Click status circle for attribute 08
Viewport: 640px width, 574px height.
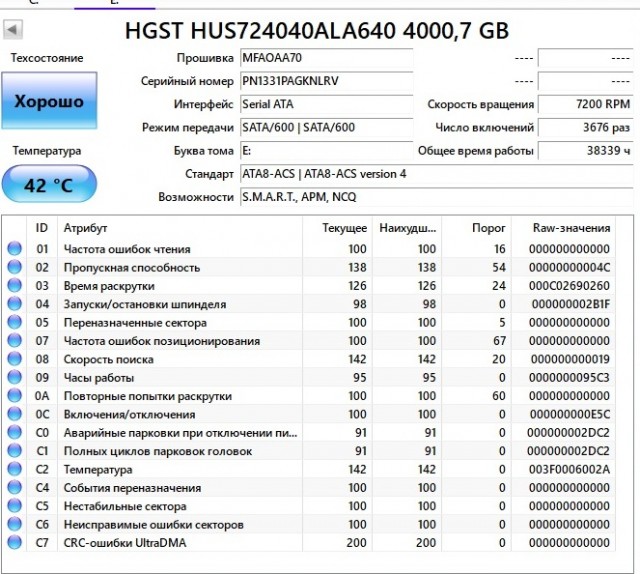coord(15,359)
